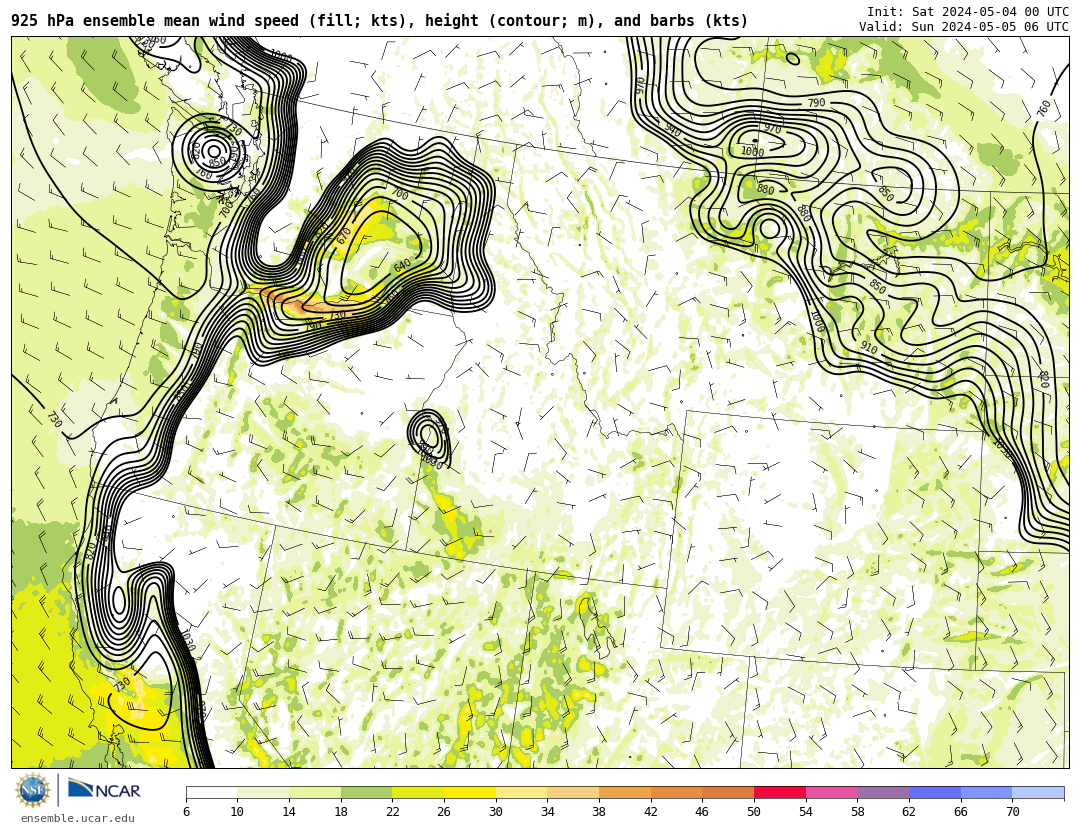Pick the 46–50 kts dark orange colorbar segment
The image size is (1080, 831).
pyautogui.click(x=728, y=792)
